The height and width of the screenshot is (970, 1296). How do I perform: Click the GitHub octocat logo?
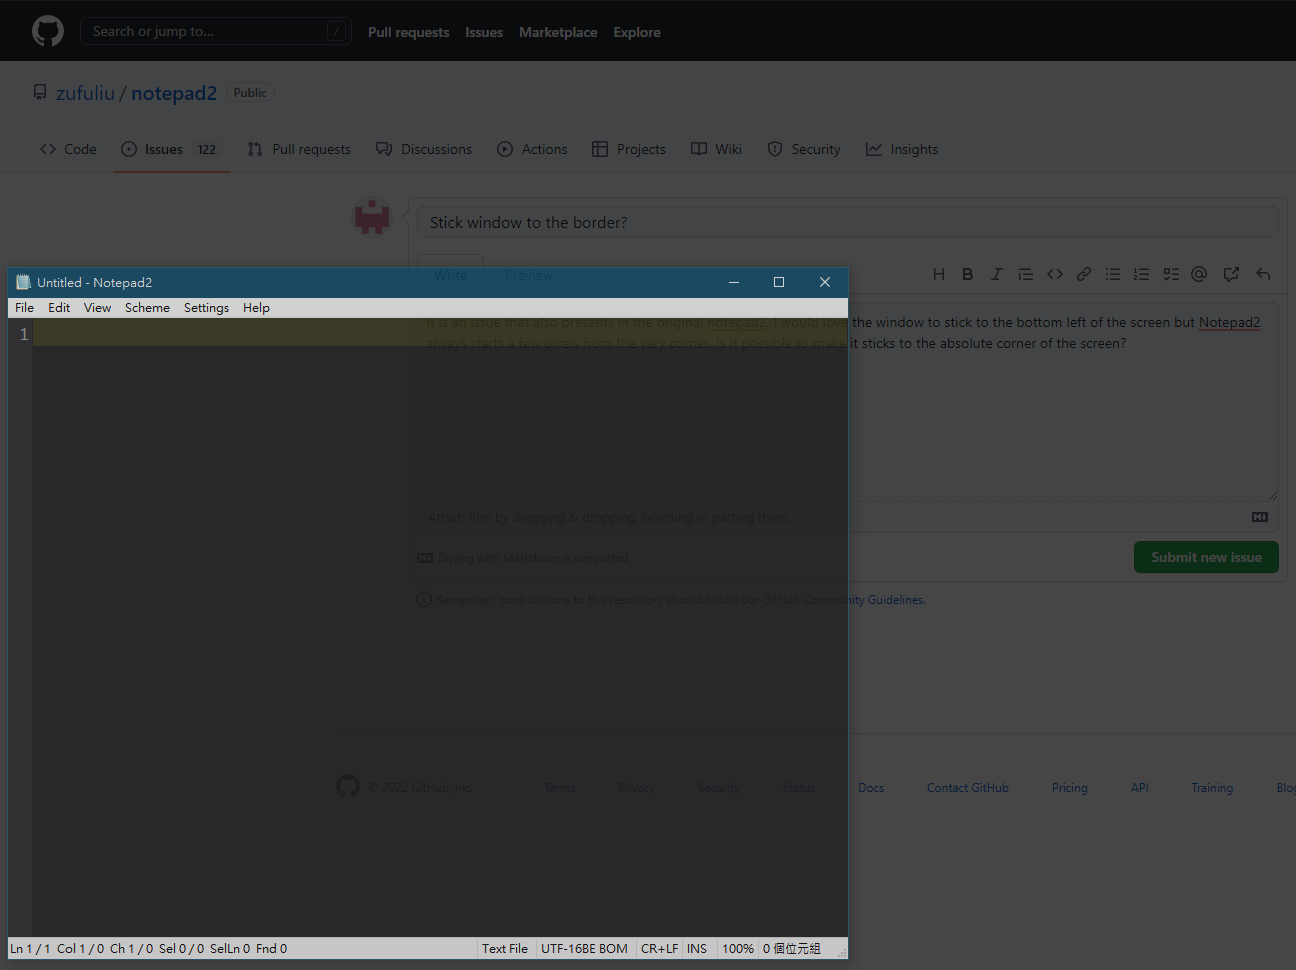[x=47, y=30]
